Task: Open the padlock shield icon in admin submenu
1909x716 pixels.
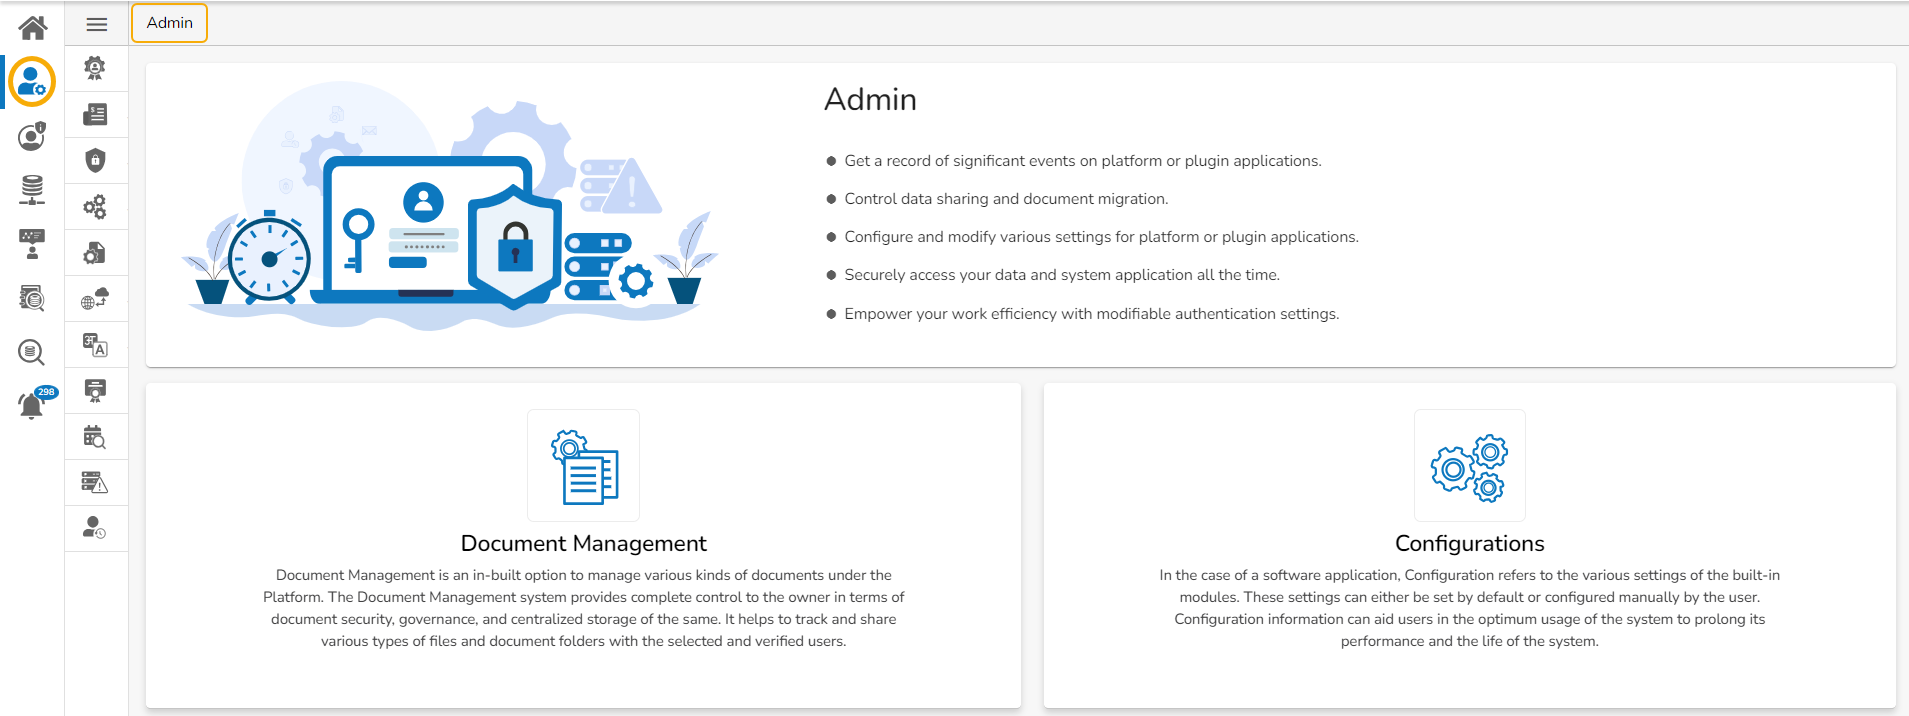Action: coord(95,160)
